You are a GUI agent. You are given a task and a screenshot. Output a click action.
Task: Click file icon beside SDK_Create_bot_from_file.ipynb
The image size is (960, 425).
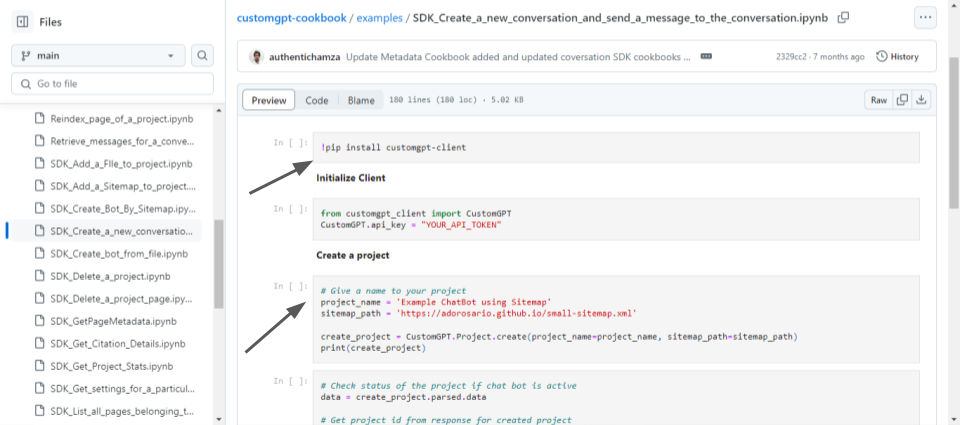(x=40, y=254)
